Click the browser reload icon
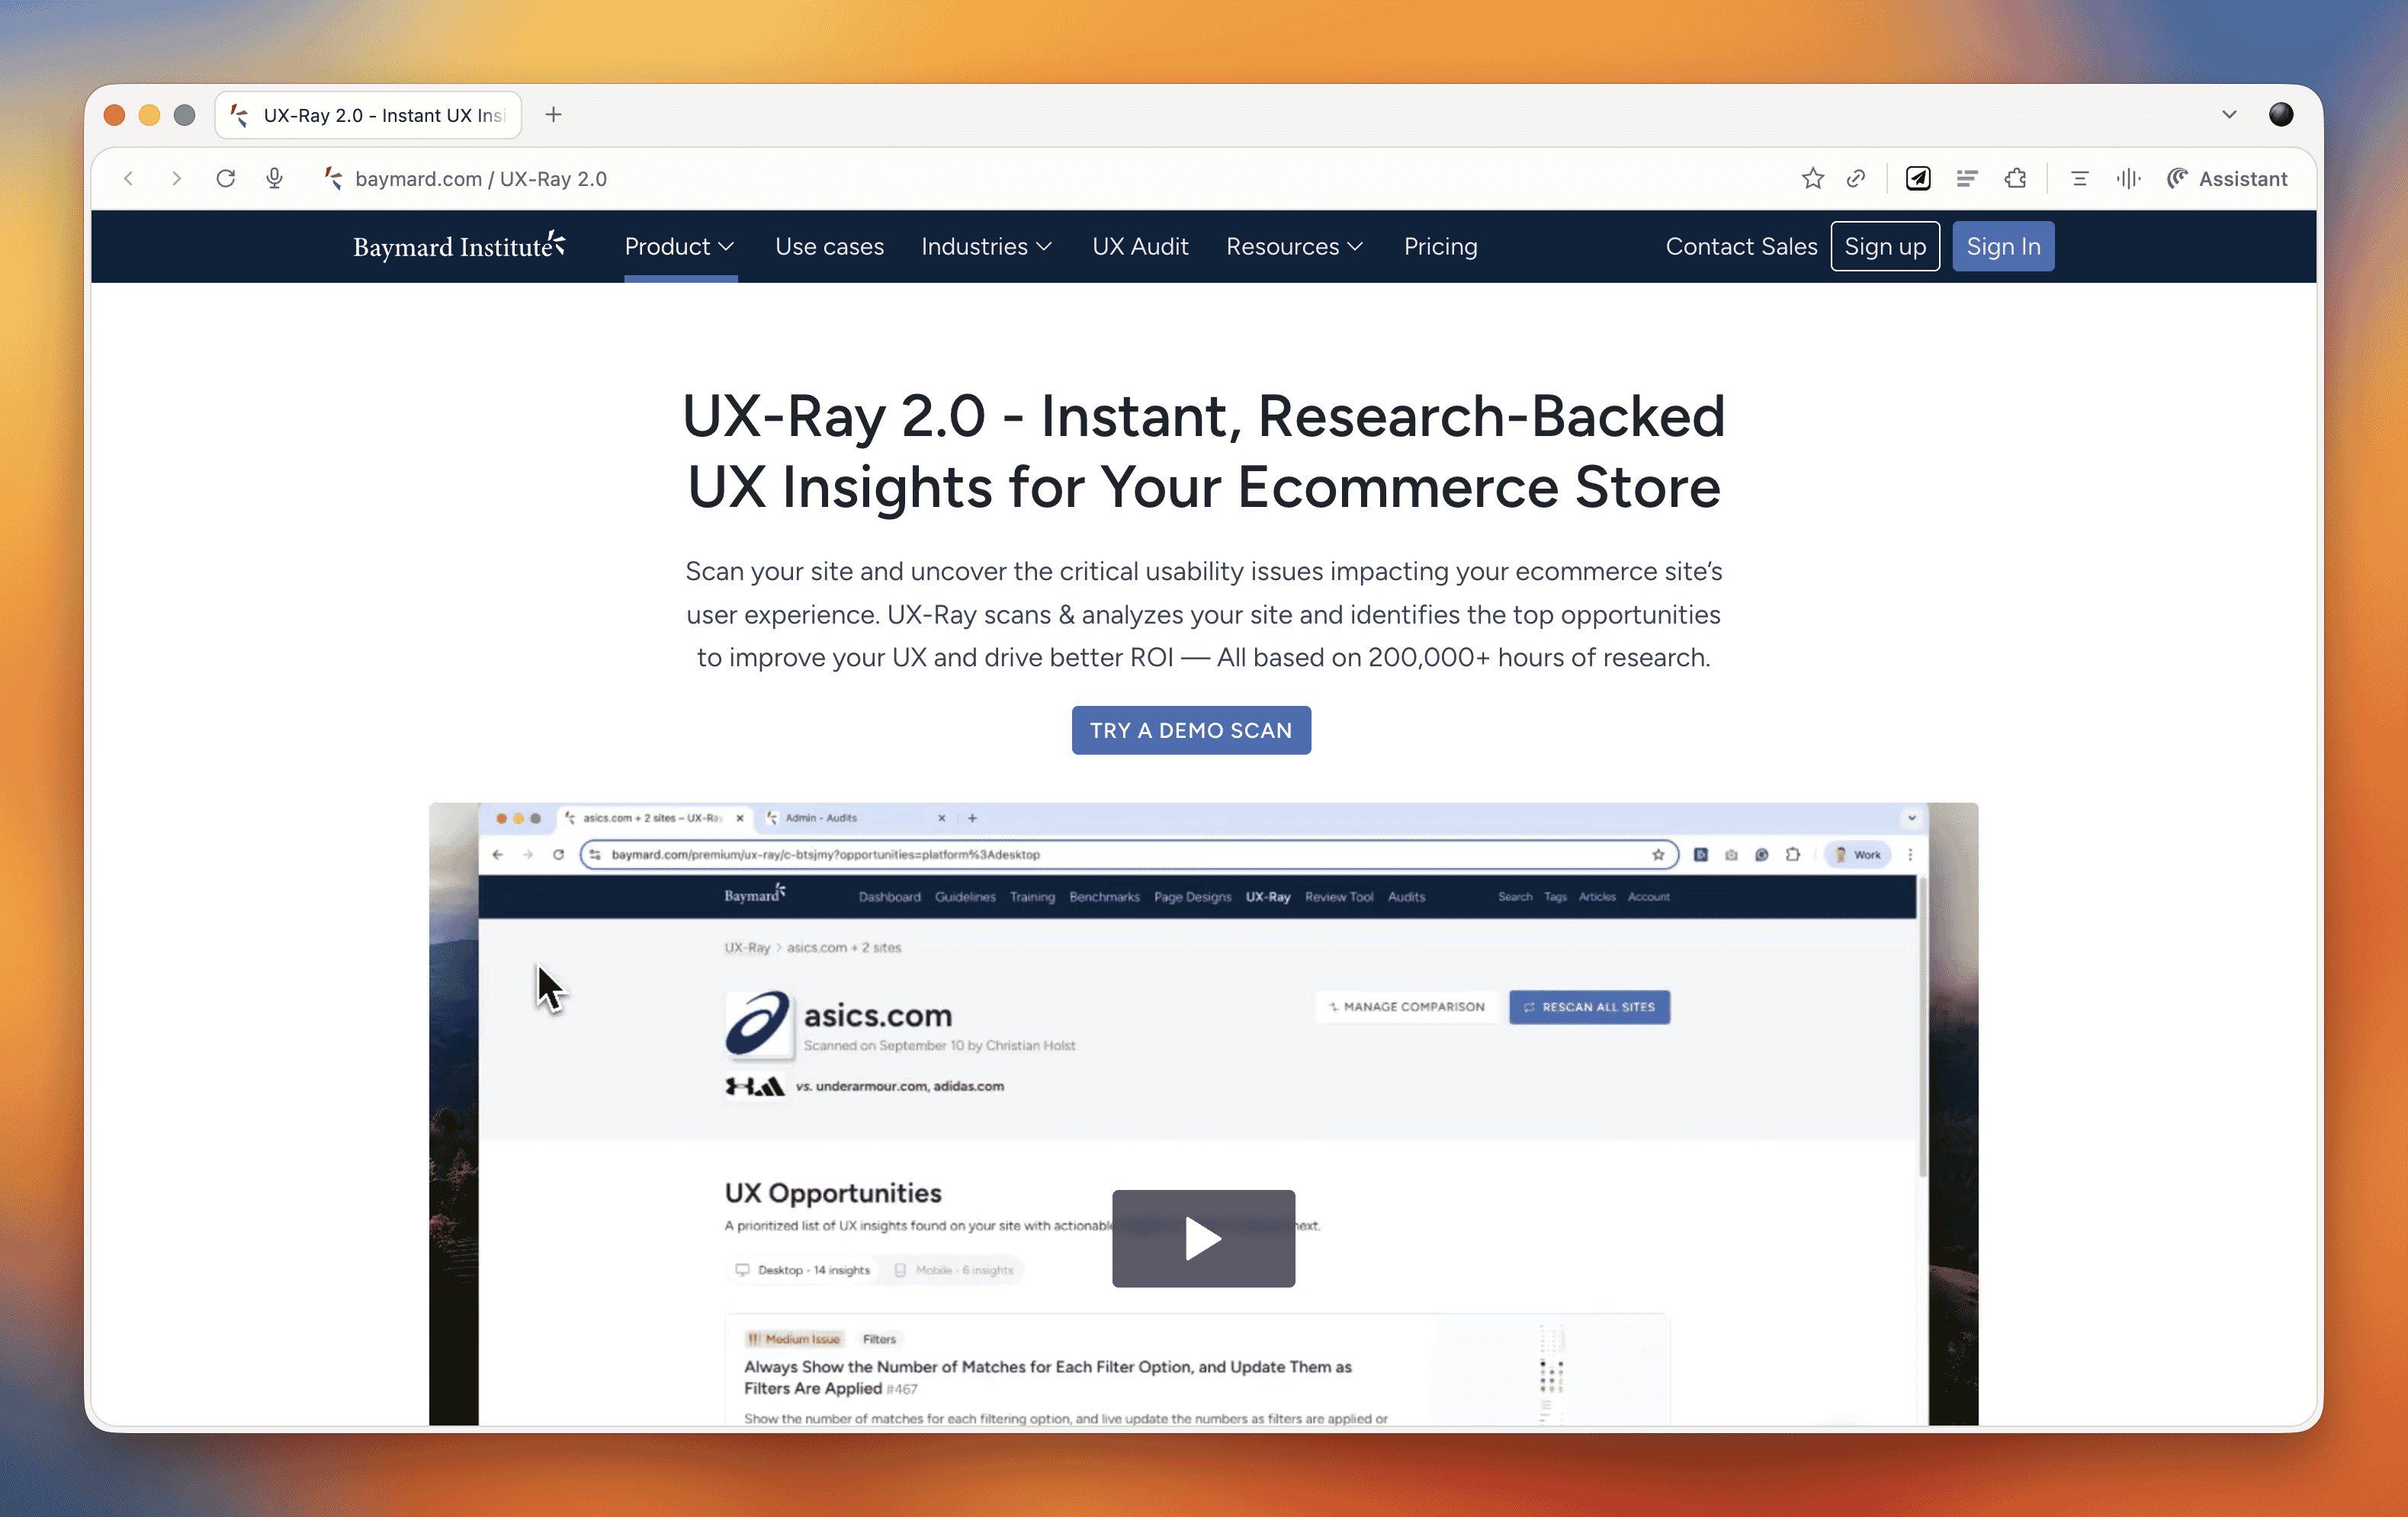The height and width of the screenshot is (1517, 2408). (226, 179)
